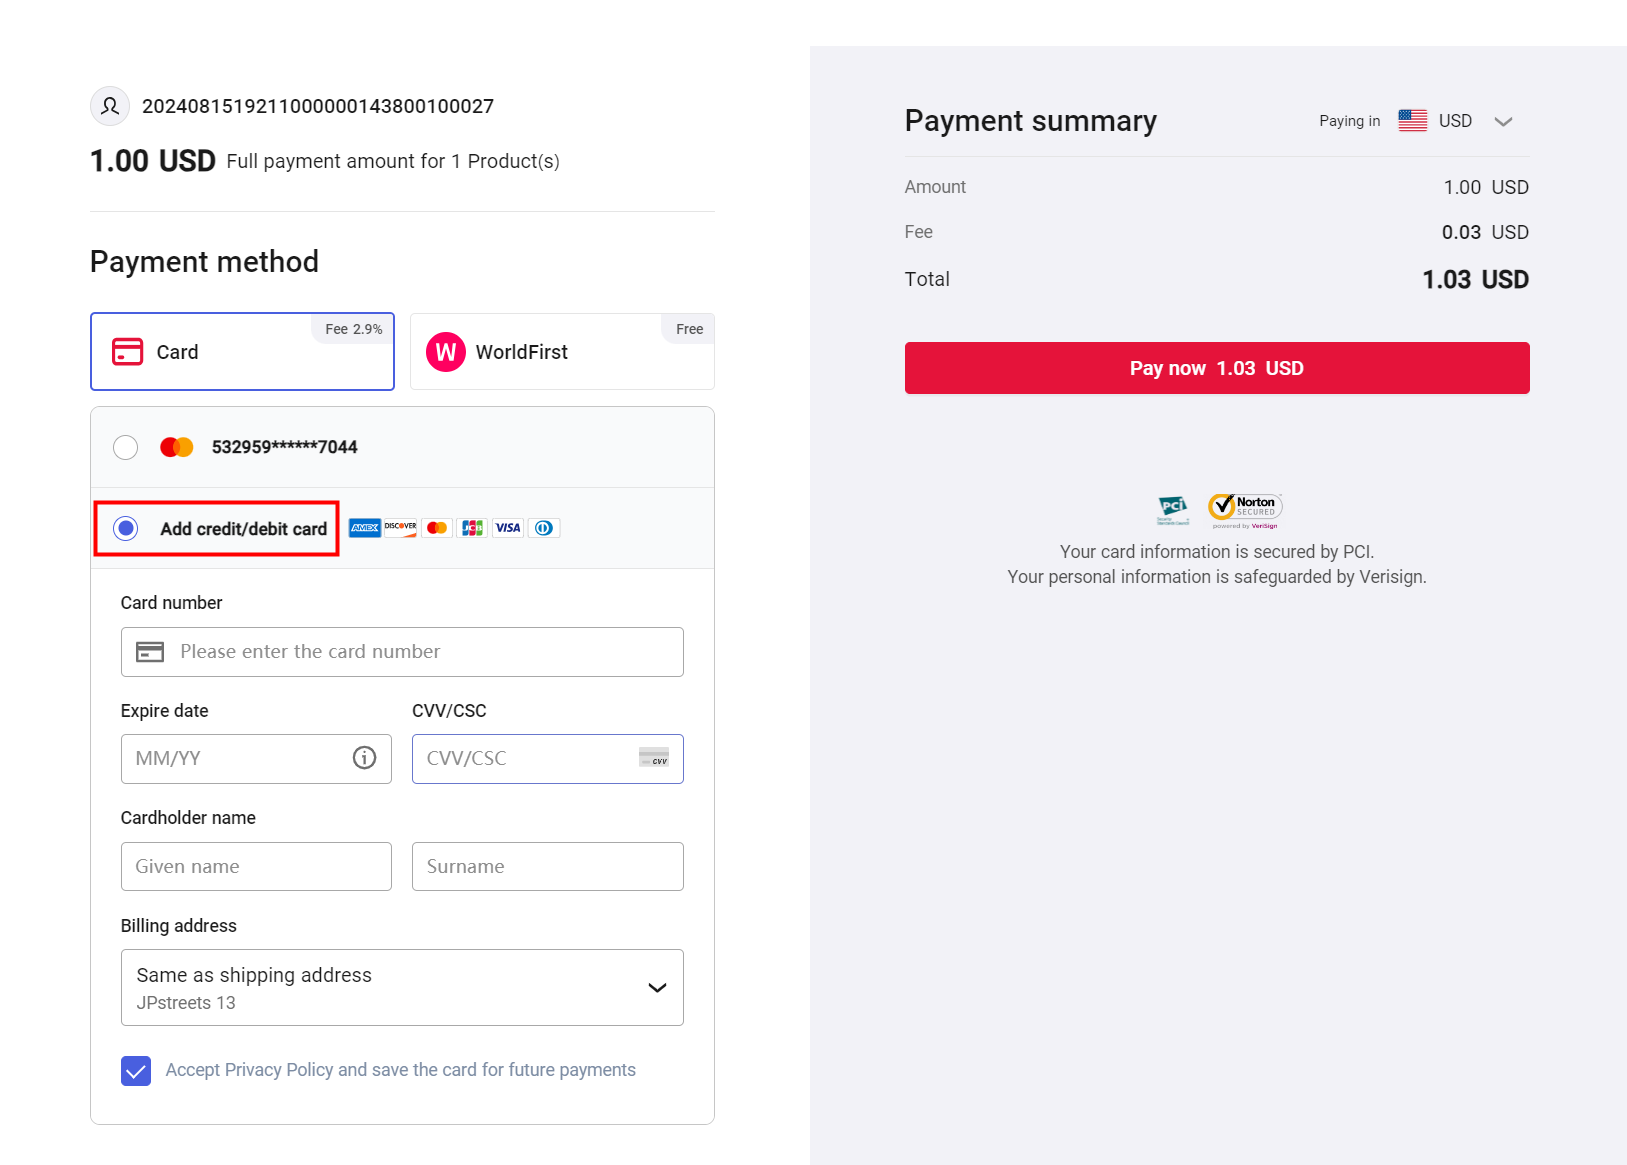The width and height of the screenshot is (1627, 1165).
Task: Select saved Mastercard ending in 7044
Action: [x=126, y=447]
